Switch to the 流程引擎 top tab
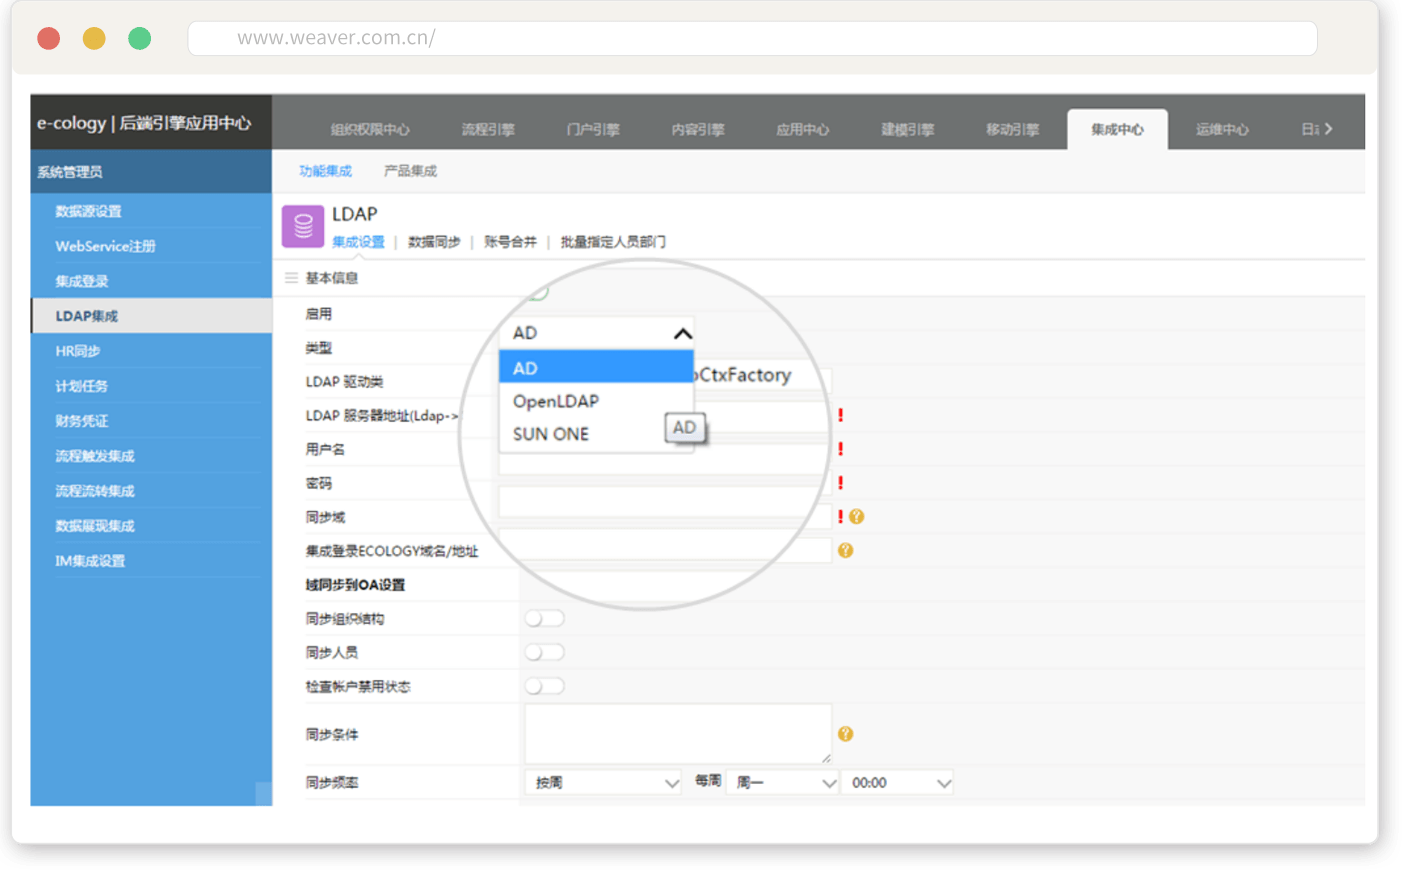The height and width of the screenshot is (875, 1425). pos(488,130)
